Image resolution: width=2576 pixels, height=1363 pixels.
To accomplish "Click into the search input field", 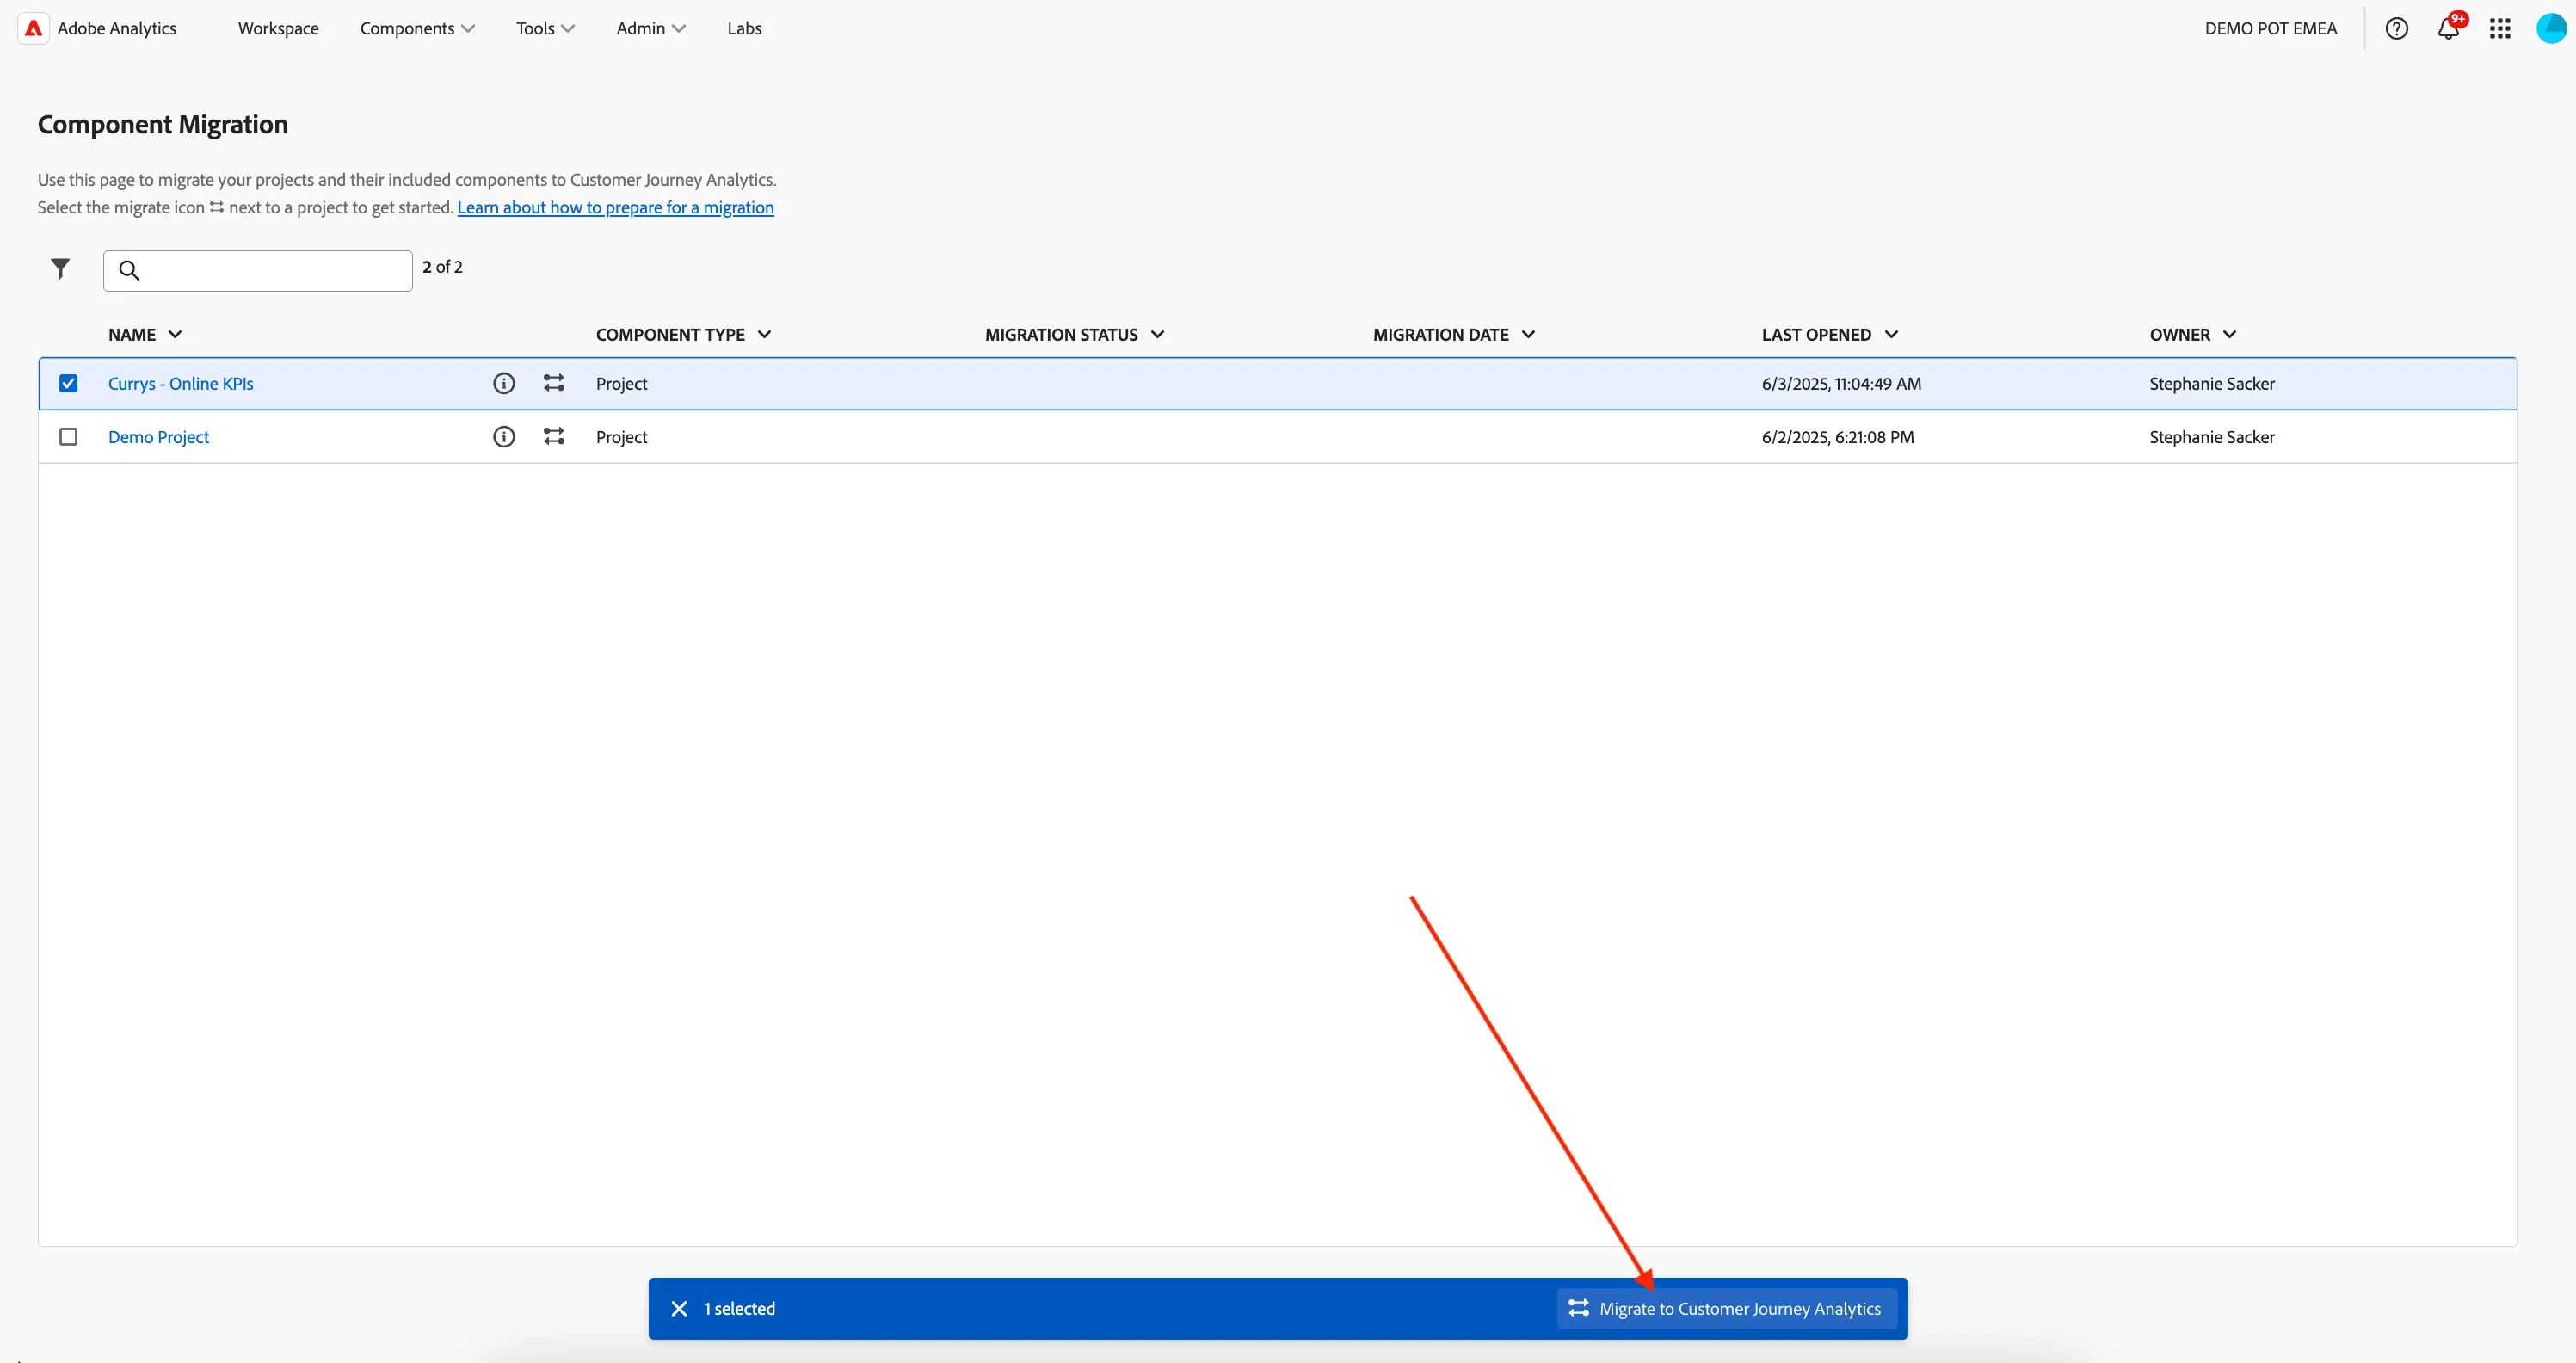I will click(x=258, y=270).
